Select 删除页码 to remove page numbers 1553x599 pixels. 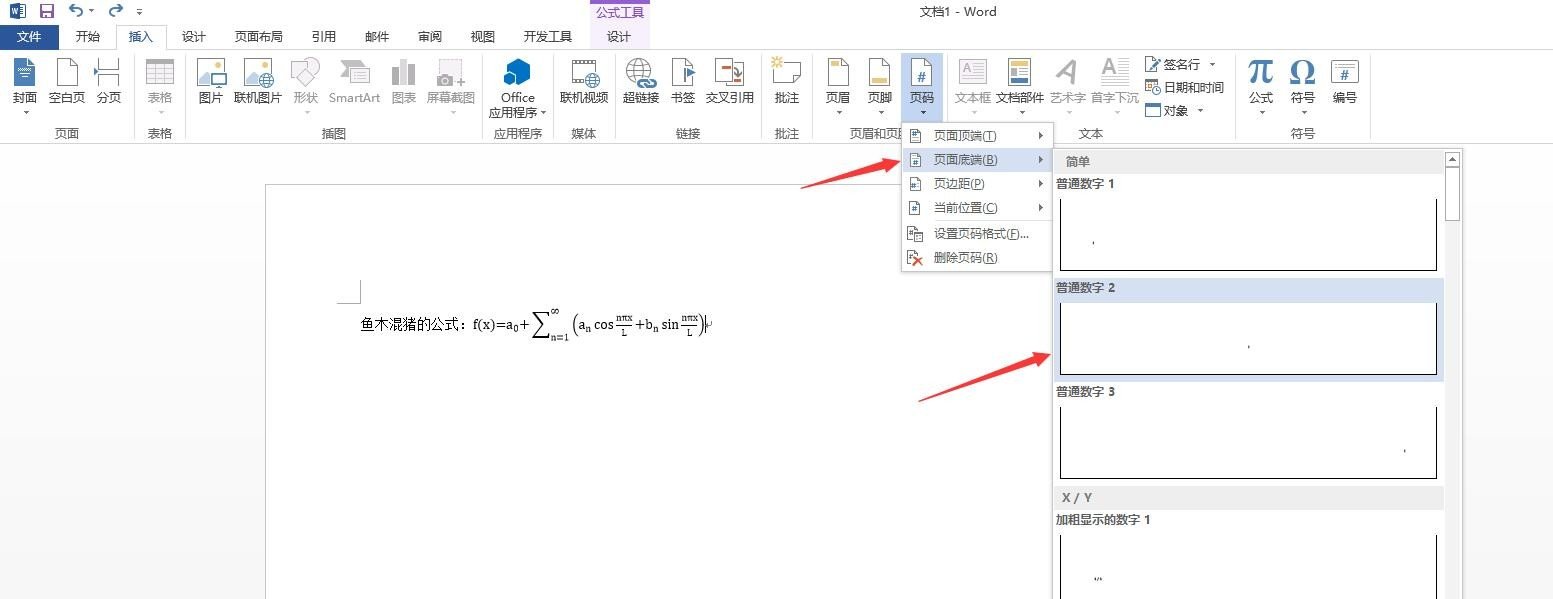[x=963, y=257]
